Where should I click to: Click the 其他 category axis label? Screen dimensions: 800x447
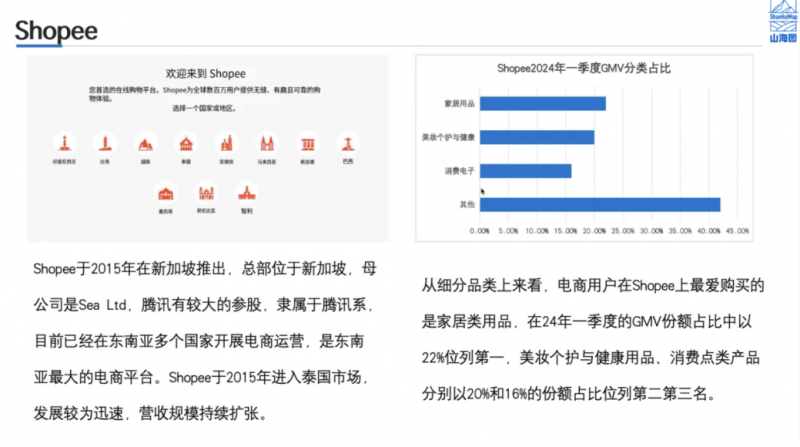(x=467, y=205)
